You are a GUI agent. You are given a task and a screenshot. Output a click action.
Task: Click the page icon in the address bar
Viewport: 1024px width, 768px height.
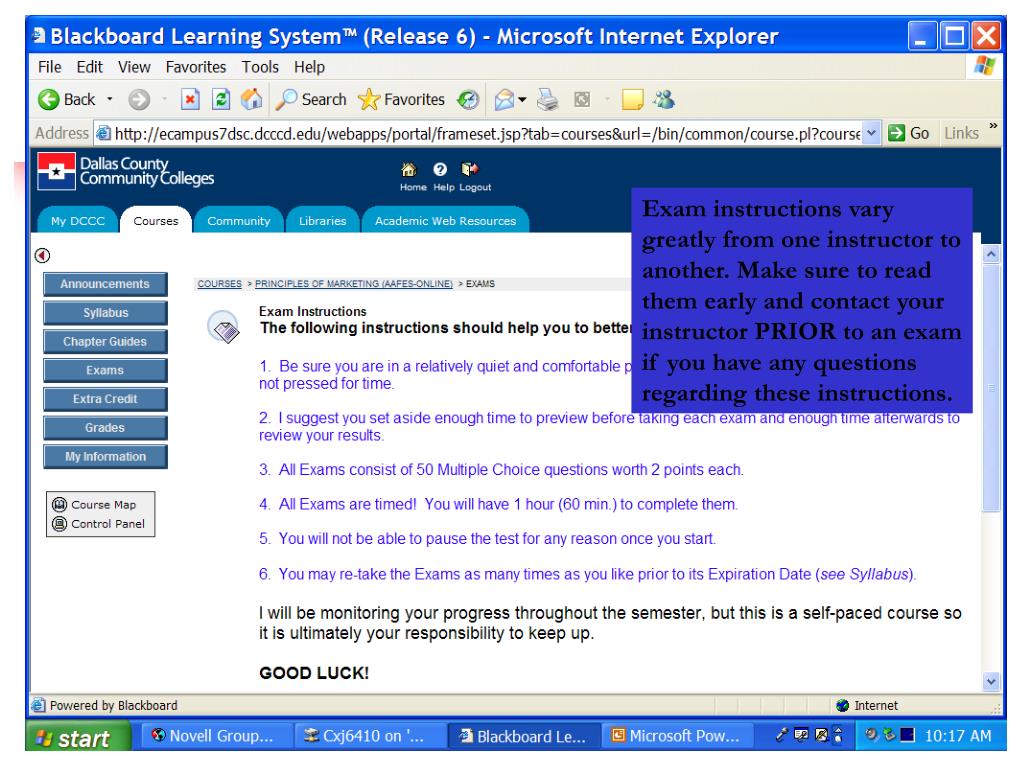coord(103,134)
